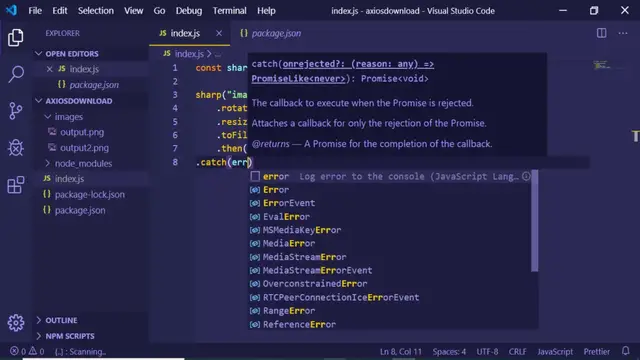
Task: Select the OverconstrainedError suggestion
Action: point(390,284)
